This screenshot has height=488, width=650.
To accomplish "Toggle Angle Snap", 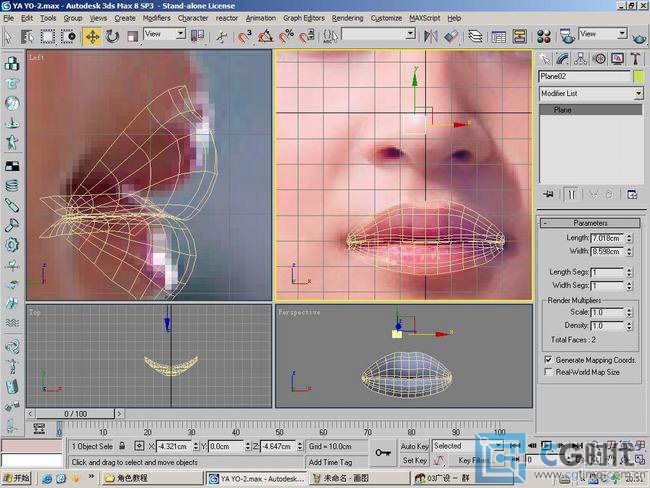I will pyautogui.click(x=265, y=36).
